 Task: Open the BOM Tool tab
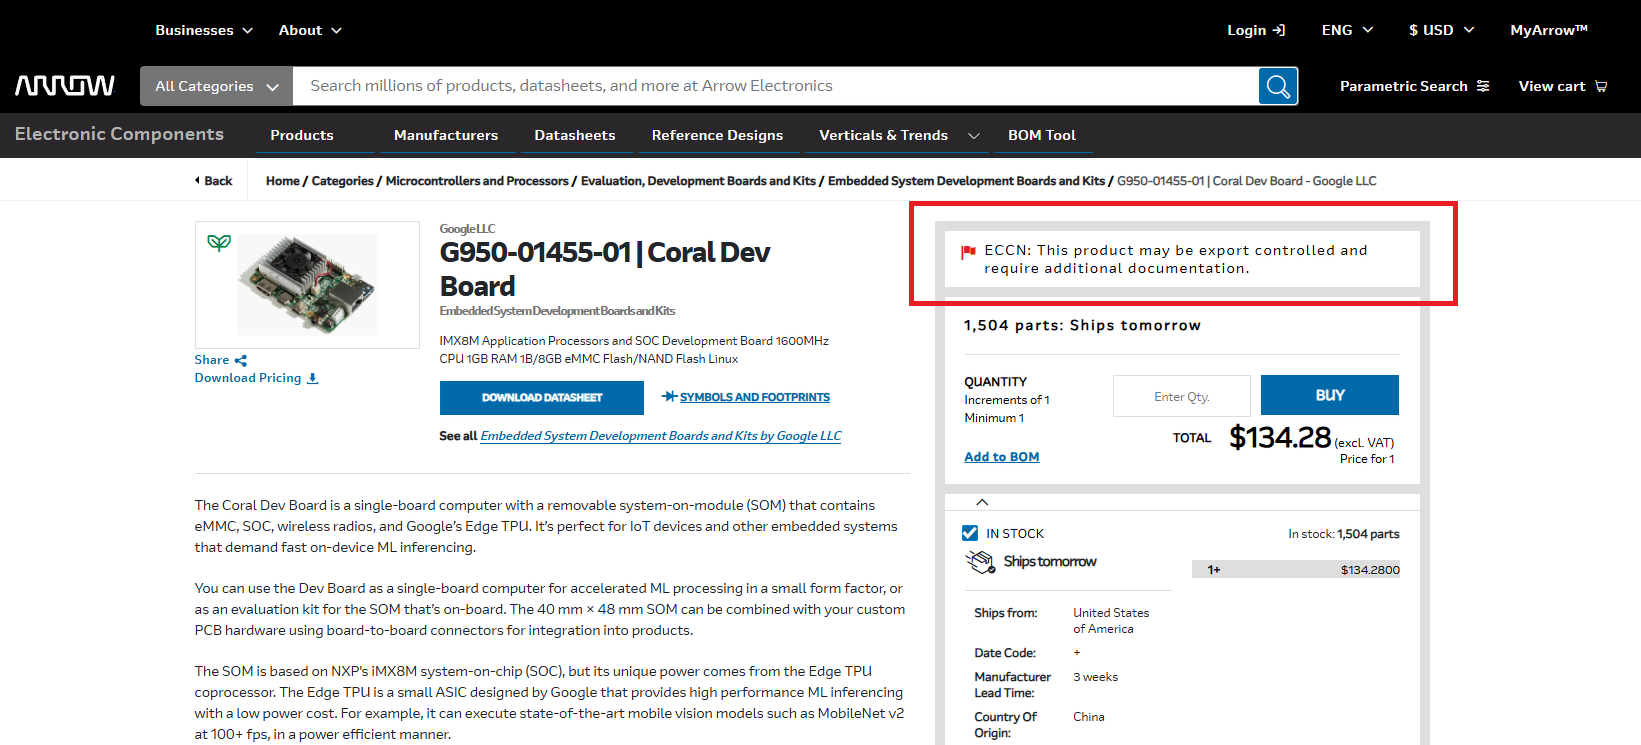click(1042, 135)
